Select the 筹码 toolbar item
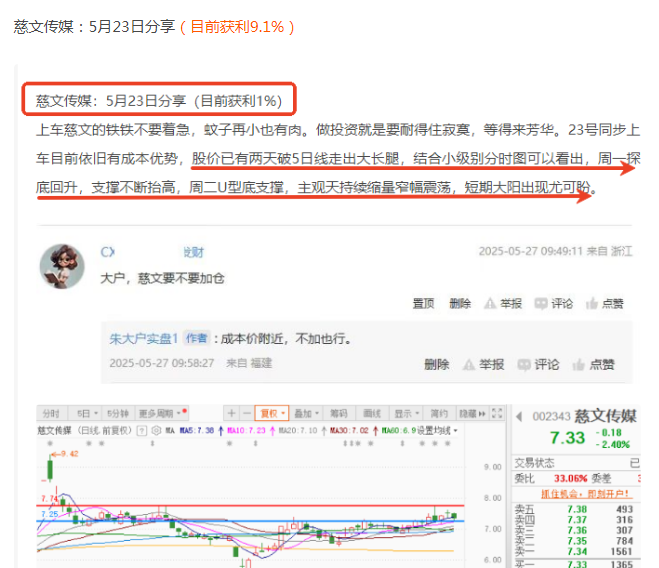 click(339, 414)
